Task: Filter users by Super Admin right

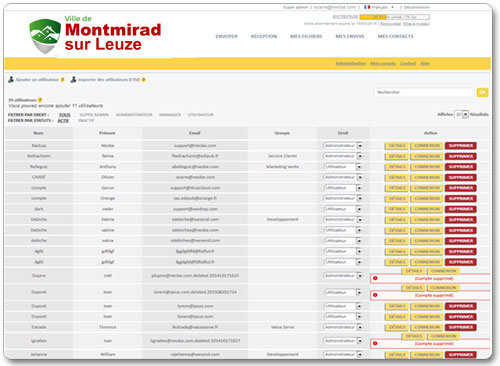Action: point(94,115)
